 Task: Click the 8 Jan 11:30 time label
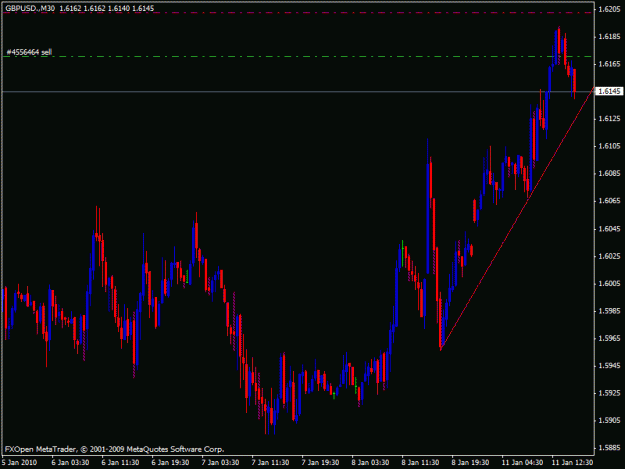pyautogui.click(x=421, y=463)
